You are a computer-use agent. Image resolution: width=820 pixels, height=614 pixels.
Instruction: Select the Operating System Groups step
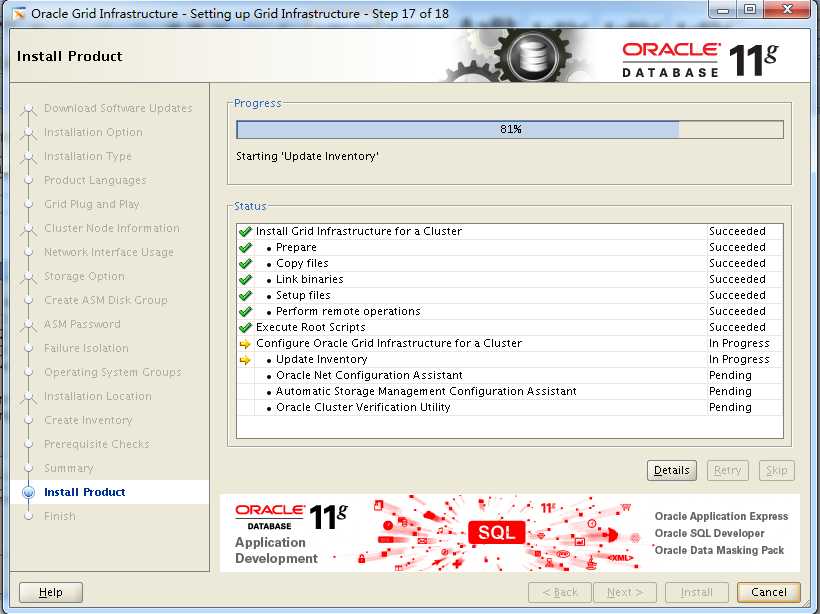(113, 372)
